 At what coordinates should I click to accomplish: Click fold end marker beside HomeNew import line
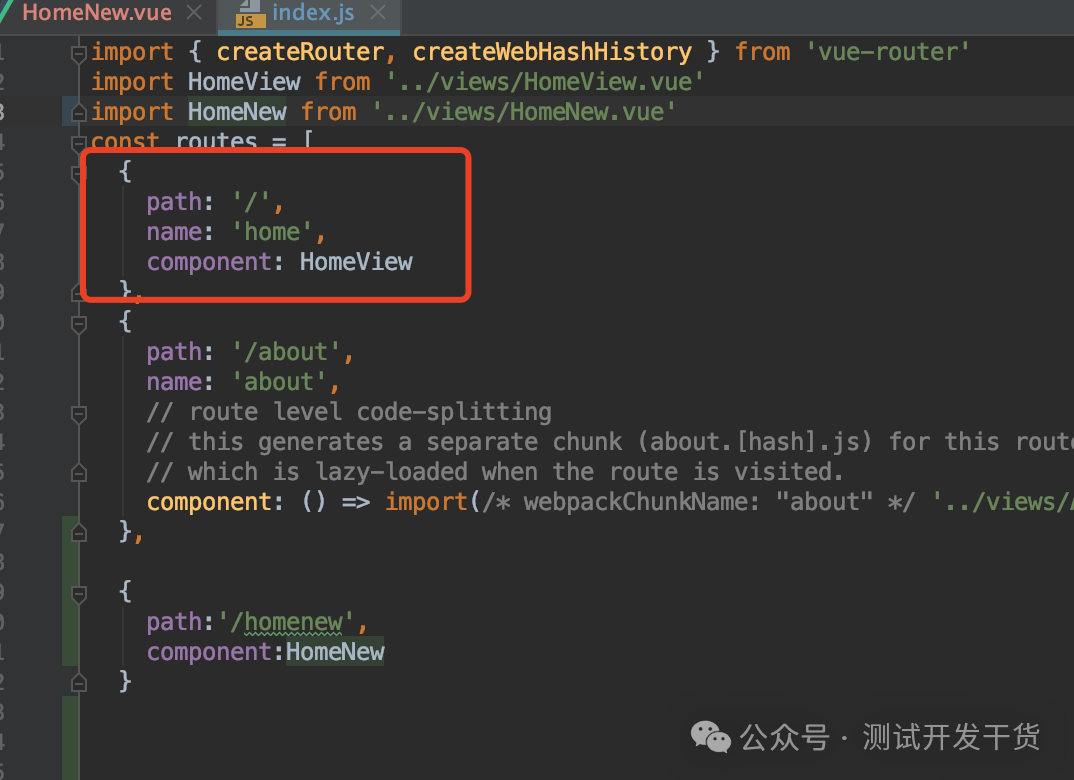coord(79,112)
